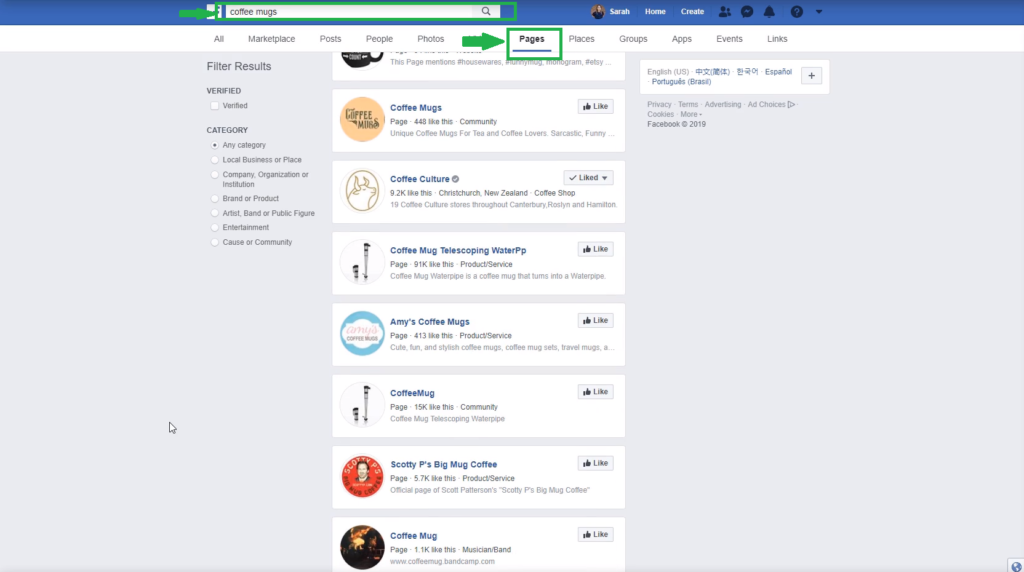
Task: Like the Coffee Mug musician page
Action: coord(595,534)
